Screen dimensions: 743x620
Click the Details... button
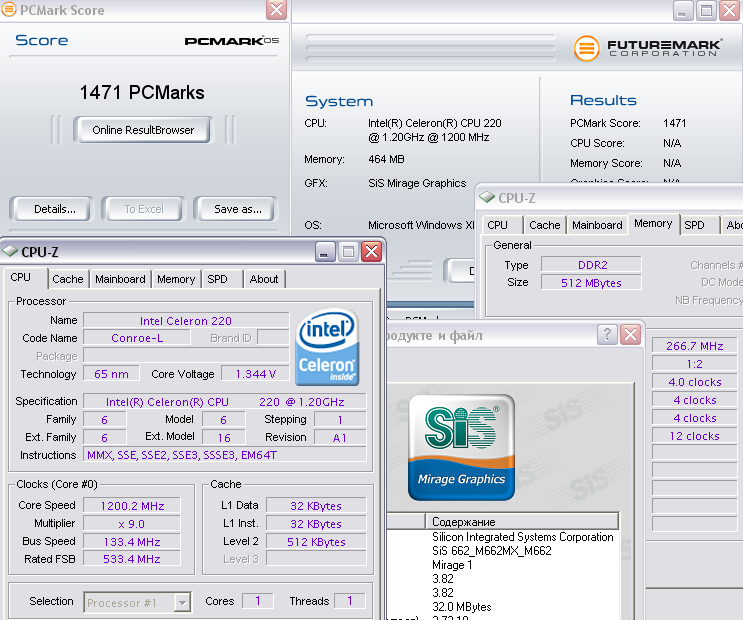[51, 209]
